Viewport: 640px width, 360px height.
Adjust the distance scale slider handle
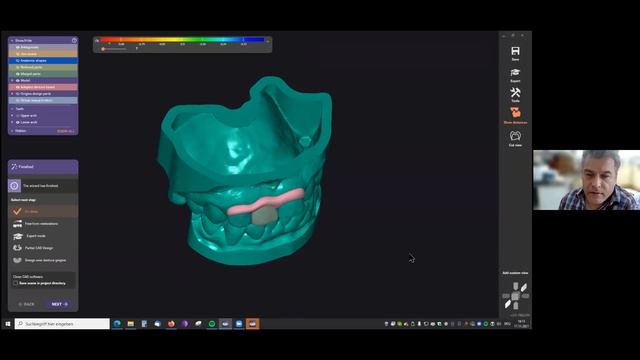pyautogui.click(x=103, y=49)
